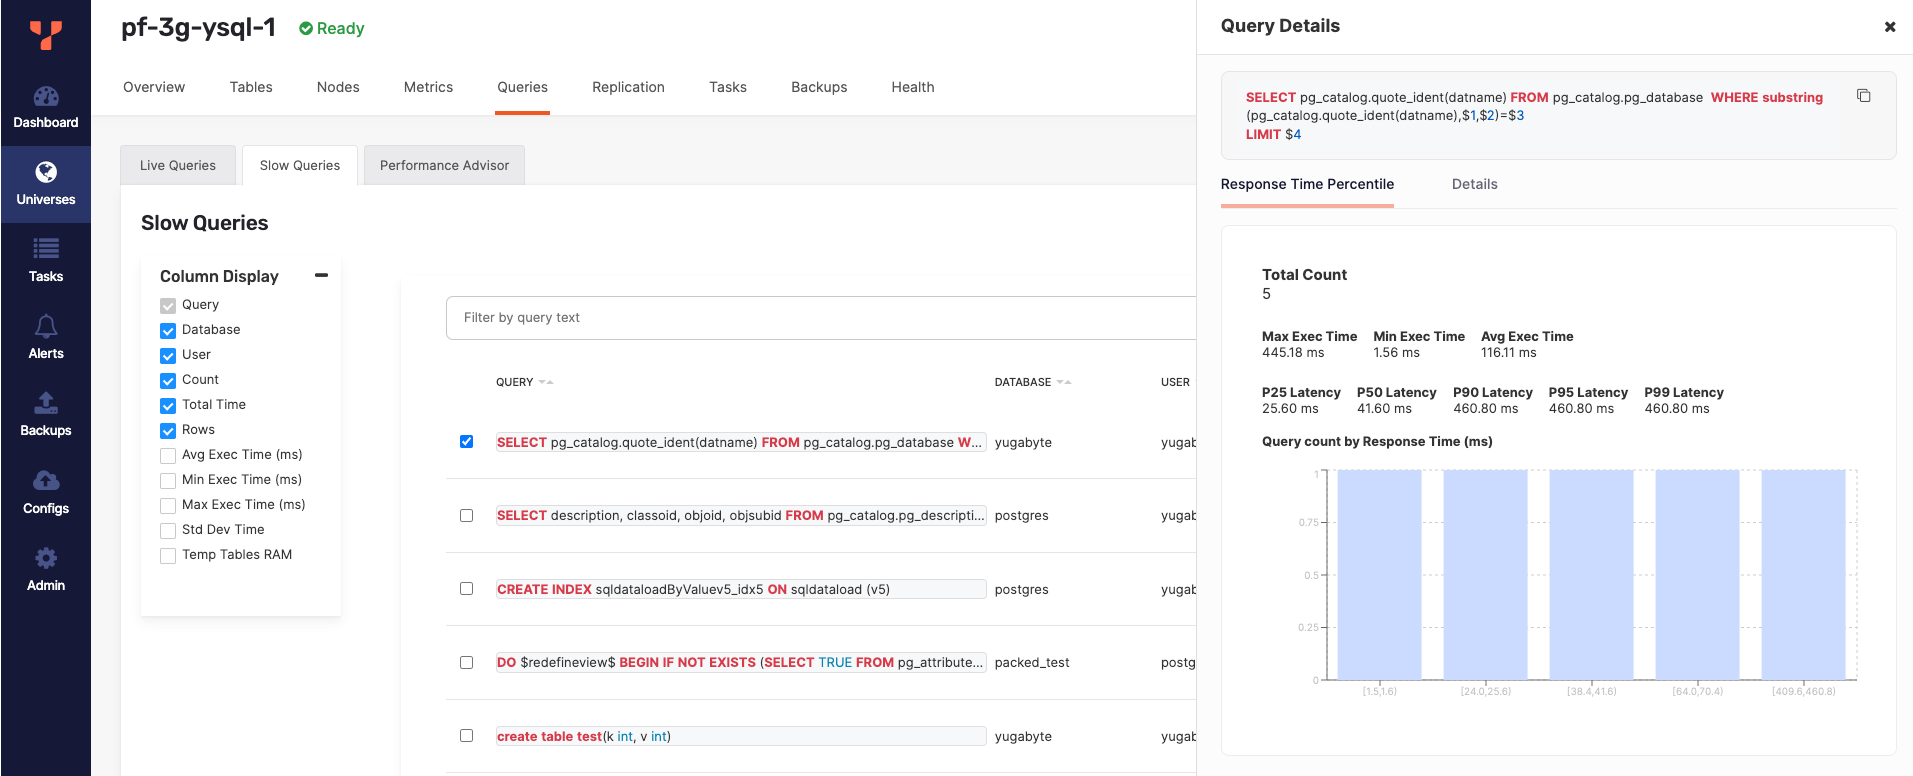Open Admin gear icon
This screenshot has height=776, width=1913.
click(46, 558)
